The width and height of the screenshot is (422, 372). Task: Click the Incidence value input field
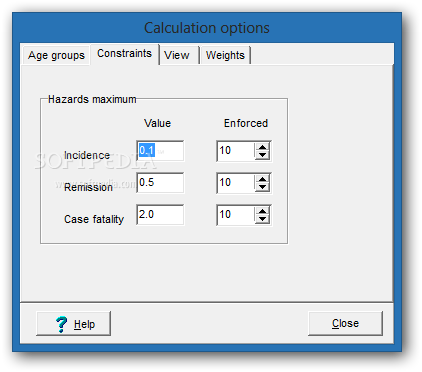(x=160, y=151)
